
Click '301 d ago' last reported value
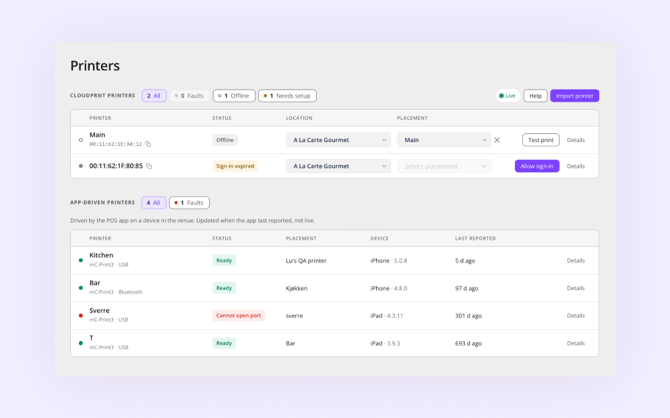coord(468,315)
